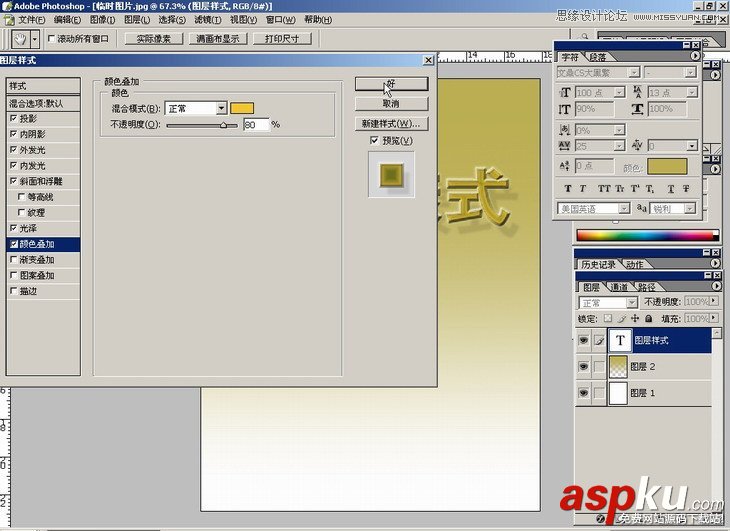Click the All Caps TT icon
The image size is (730, 531).
coord(604,188)
